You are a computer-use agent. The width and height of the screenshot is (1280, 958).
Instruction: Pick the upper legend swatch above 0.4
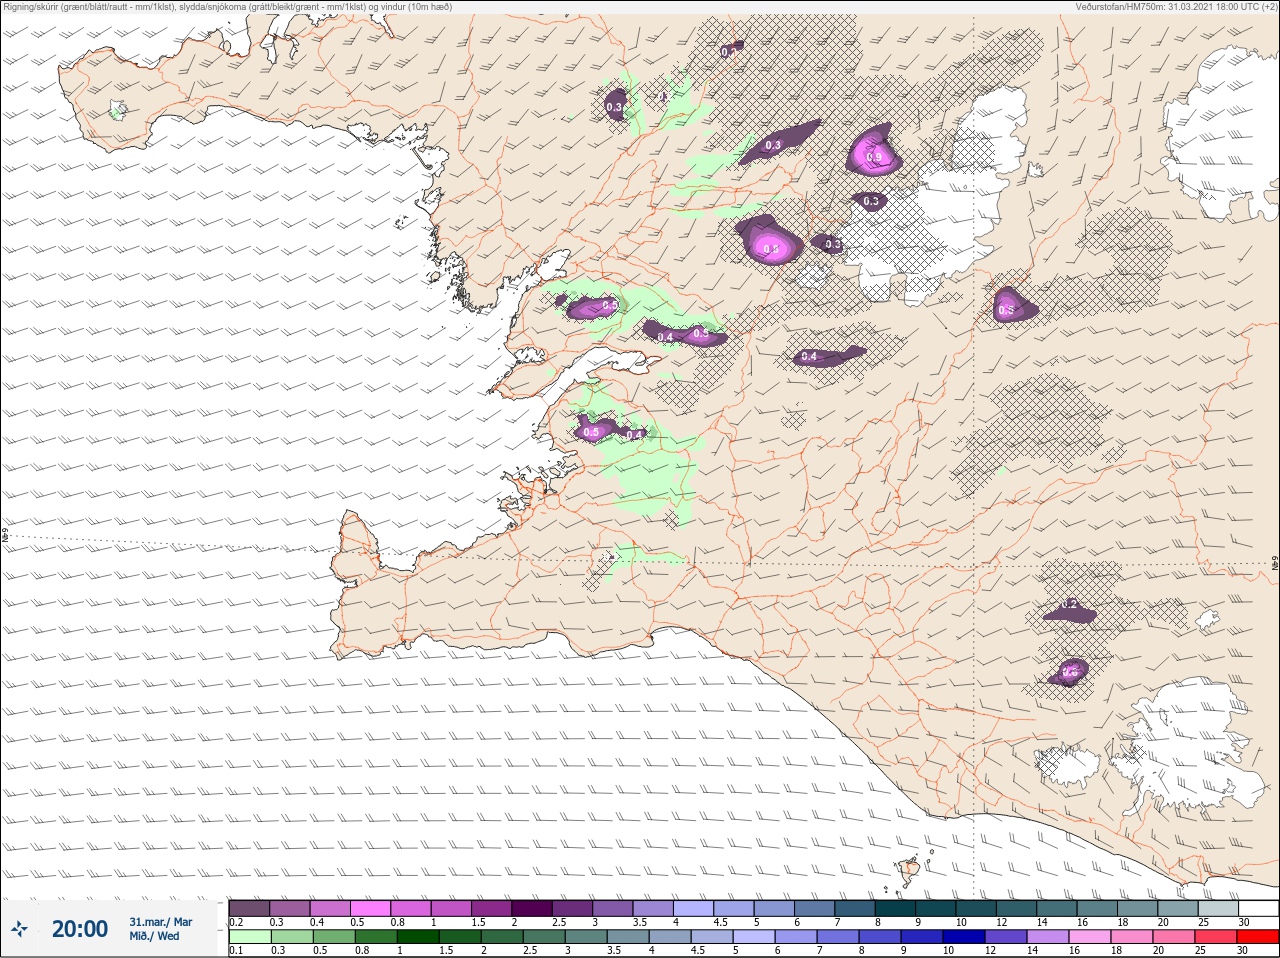click(330, 908)
